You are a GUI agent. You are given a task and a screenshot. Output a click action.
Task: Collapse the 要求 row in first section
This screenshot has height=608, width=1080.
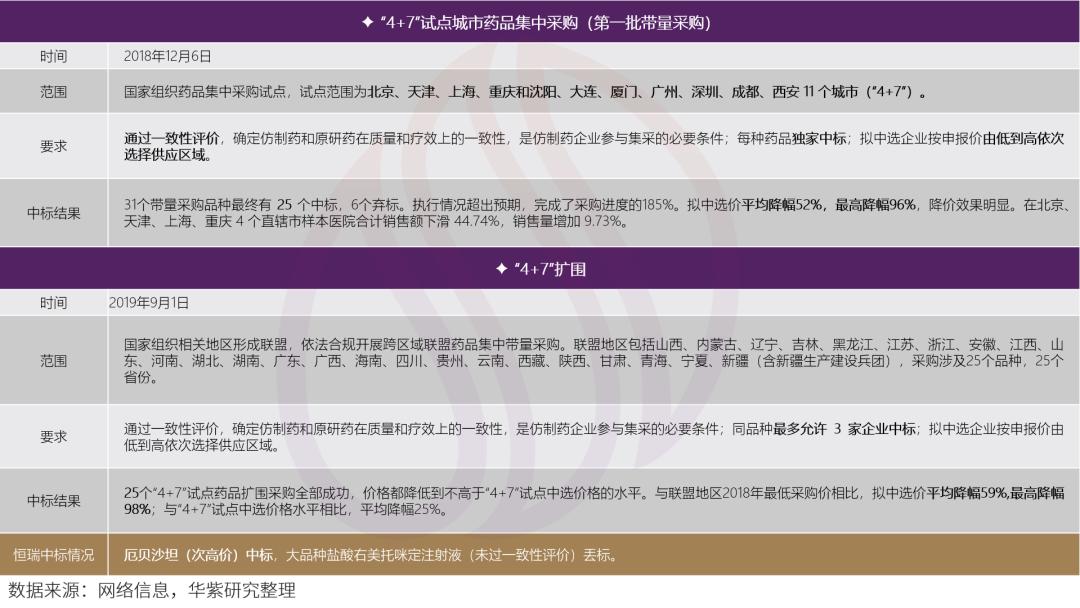pos(55,145)
